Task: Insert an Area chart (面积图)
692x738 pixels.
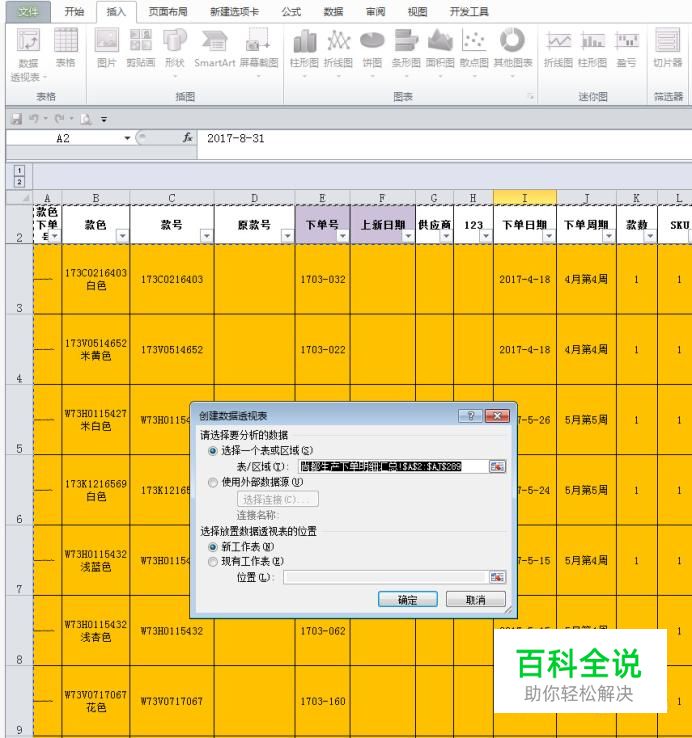Action: pos(440,51)
